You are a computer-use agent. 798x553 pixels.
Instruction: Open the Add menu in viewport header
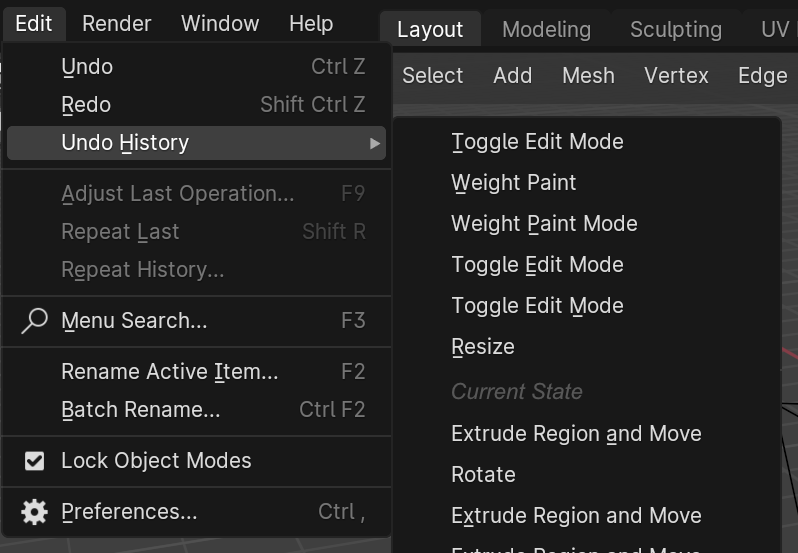[x=512, y=76]
